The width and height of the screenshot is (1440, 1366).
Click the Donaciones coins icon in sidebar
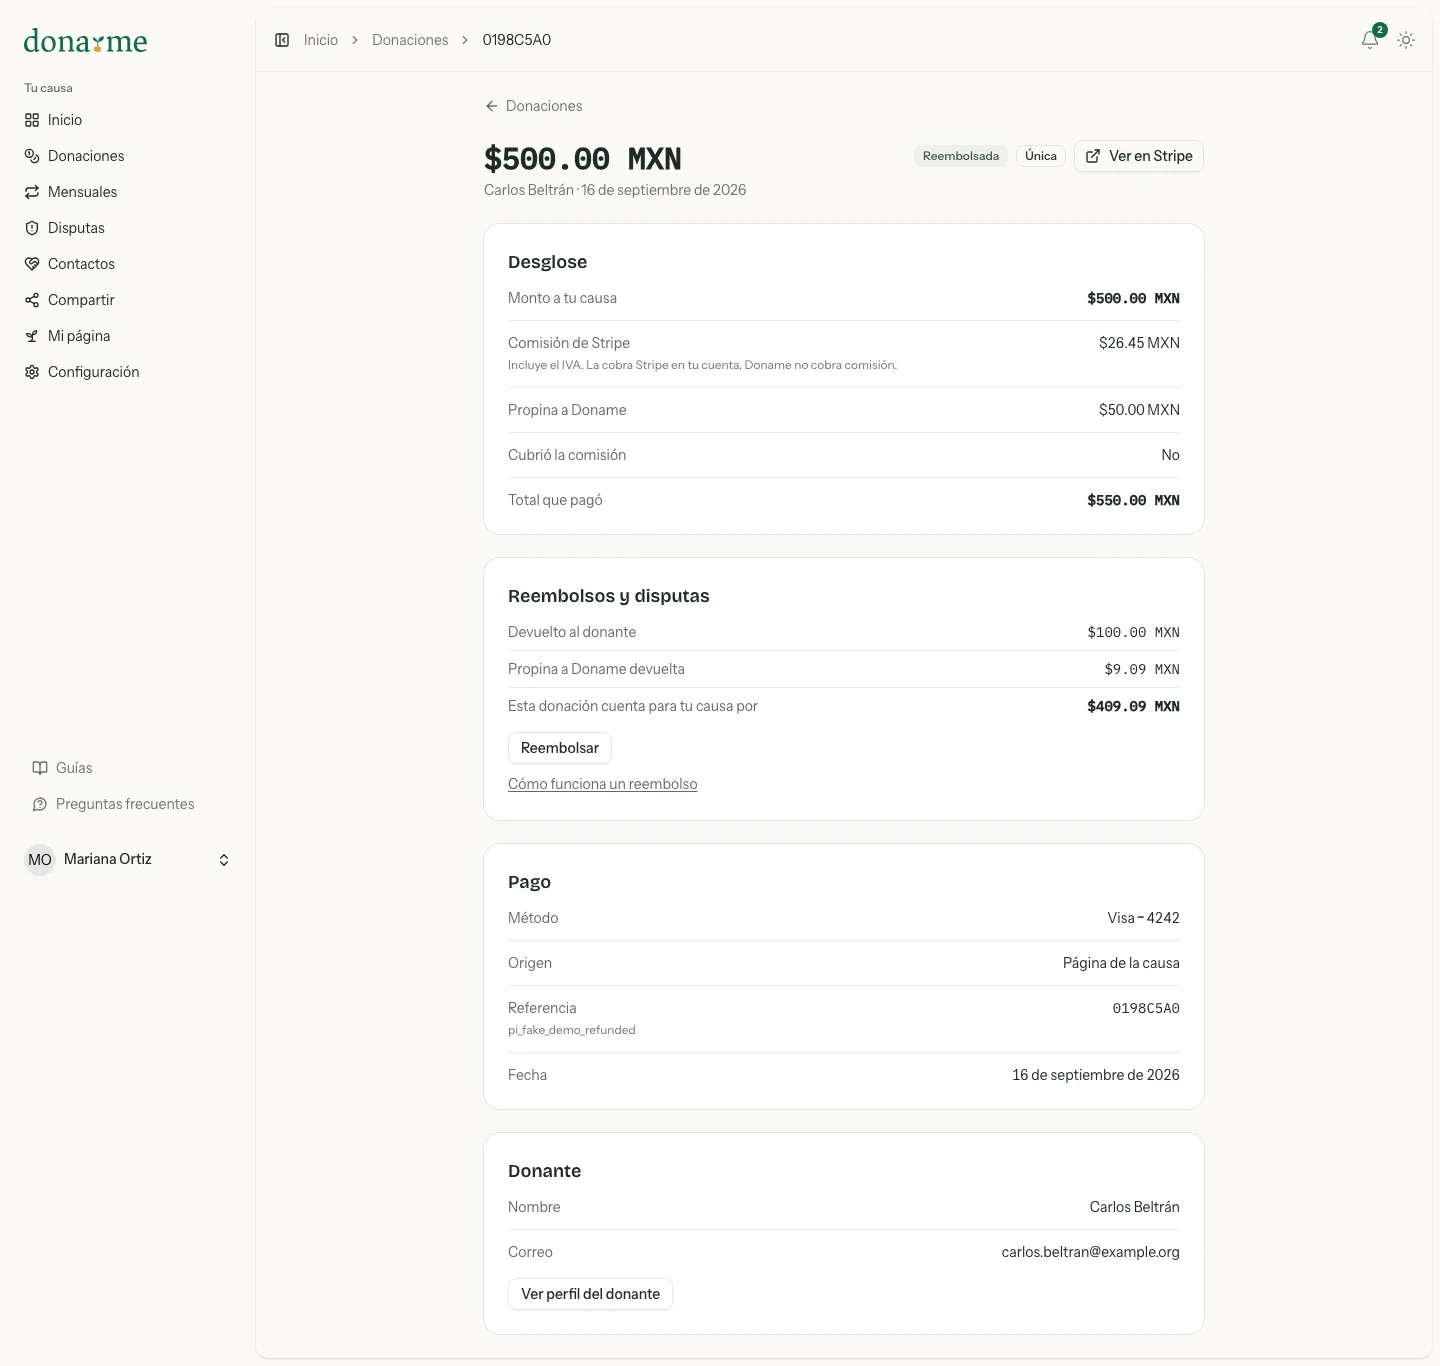pos(32,156)
